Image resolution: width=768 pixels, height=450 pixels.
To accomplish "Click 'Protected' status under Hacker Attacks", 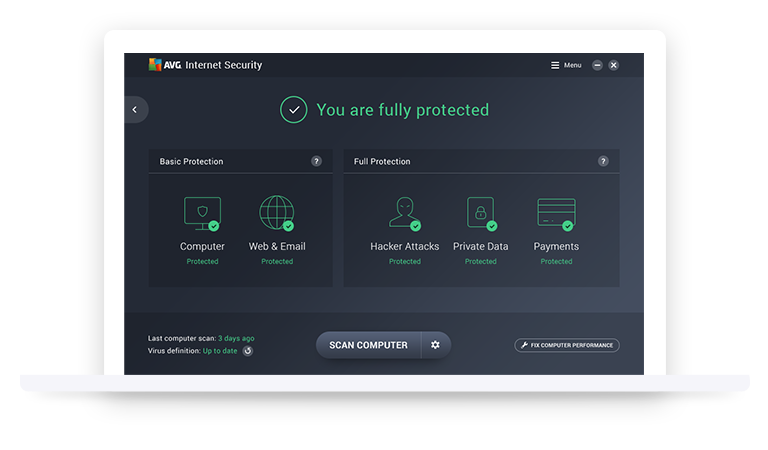I will [x=405, y=261].
